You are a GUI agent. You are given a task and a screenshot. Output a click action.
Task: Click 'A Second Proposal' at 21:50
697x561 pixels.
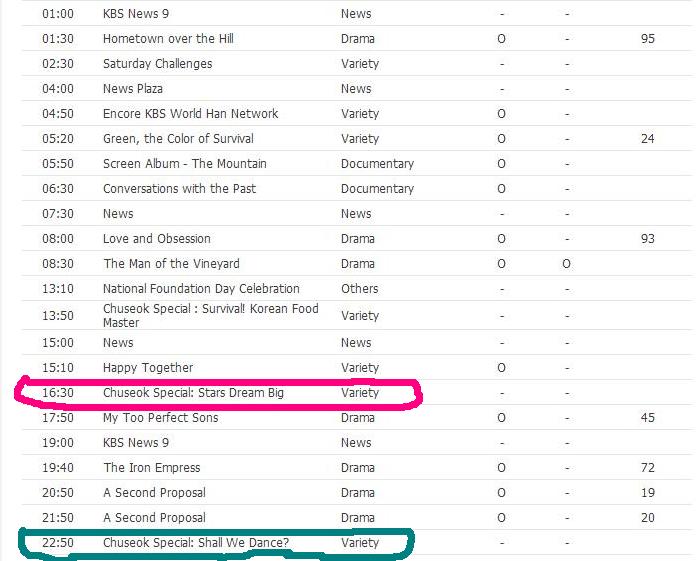pos(154,517)
